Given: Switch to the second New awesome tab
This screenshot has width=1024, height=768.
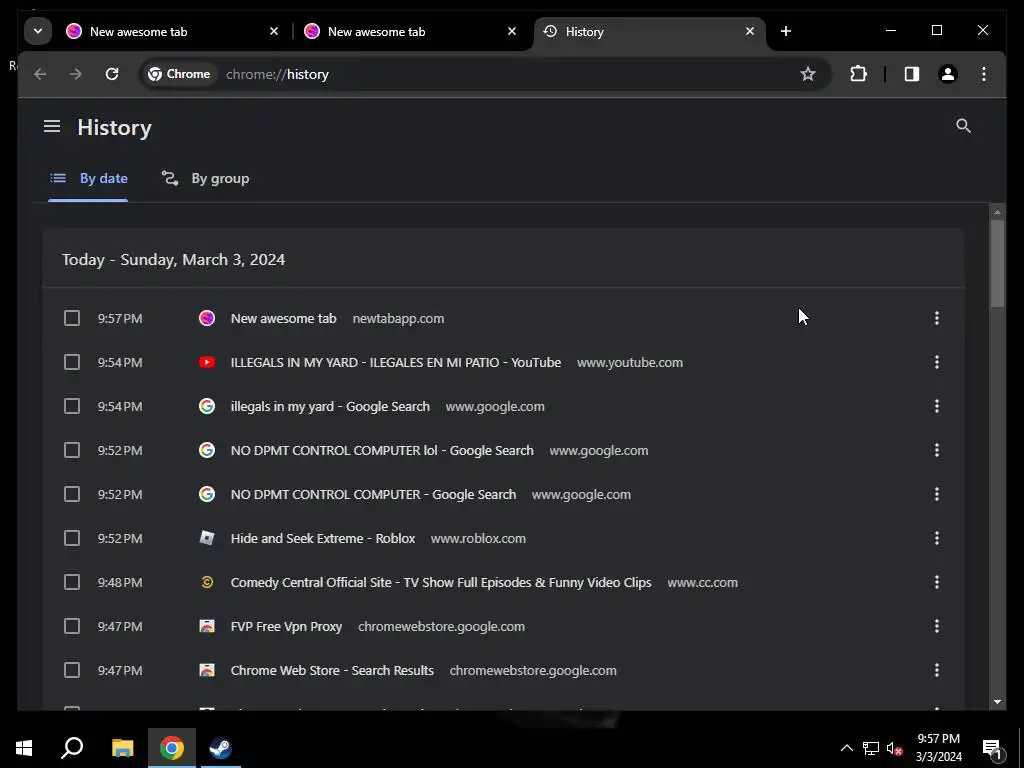Looking at the screenshot, I should coord(411,31).
